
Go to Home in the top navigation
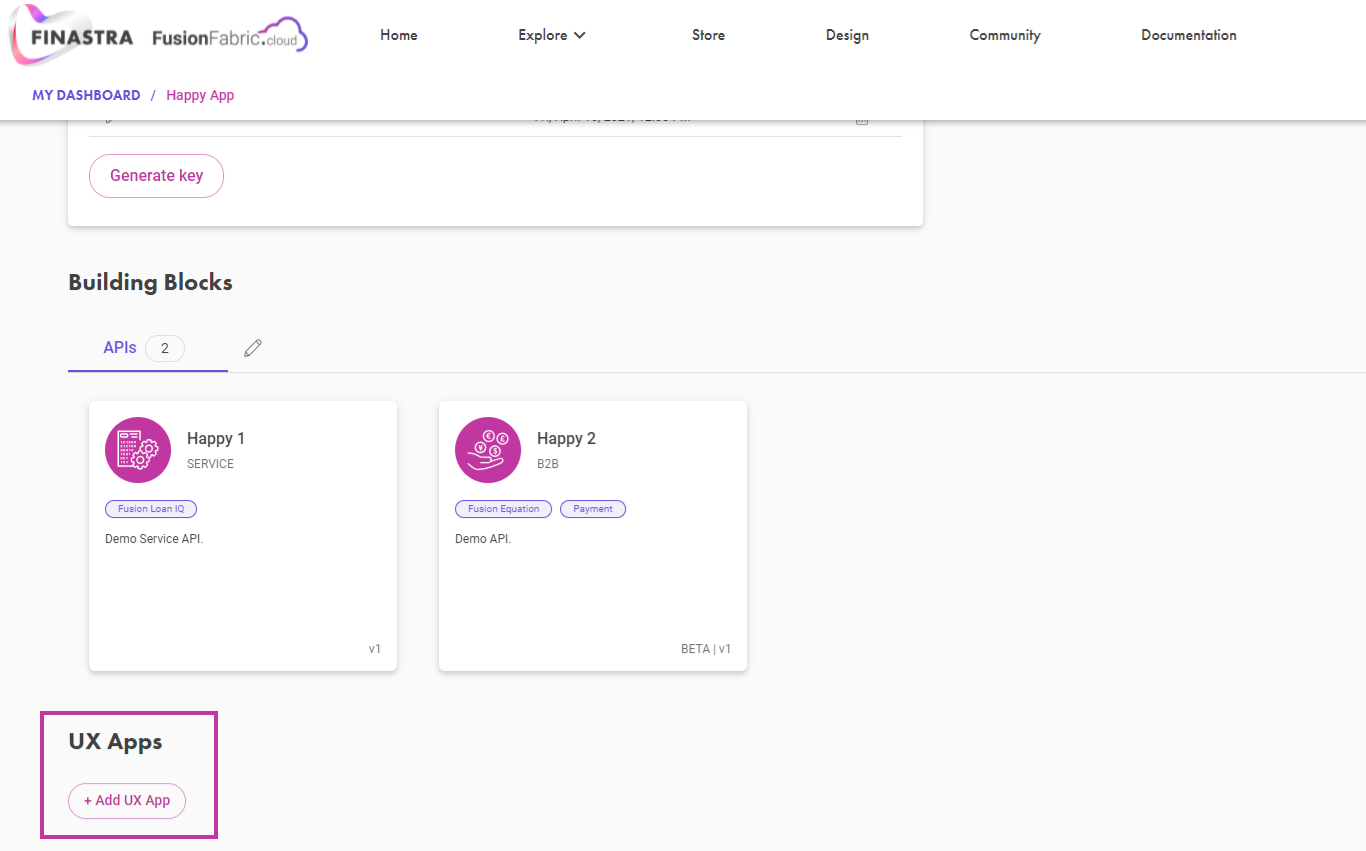pos(399,35)
